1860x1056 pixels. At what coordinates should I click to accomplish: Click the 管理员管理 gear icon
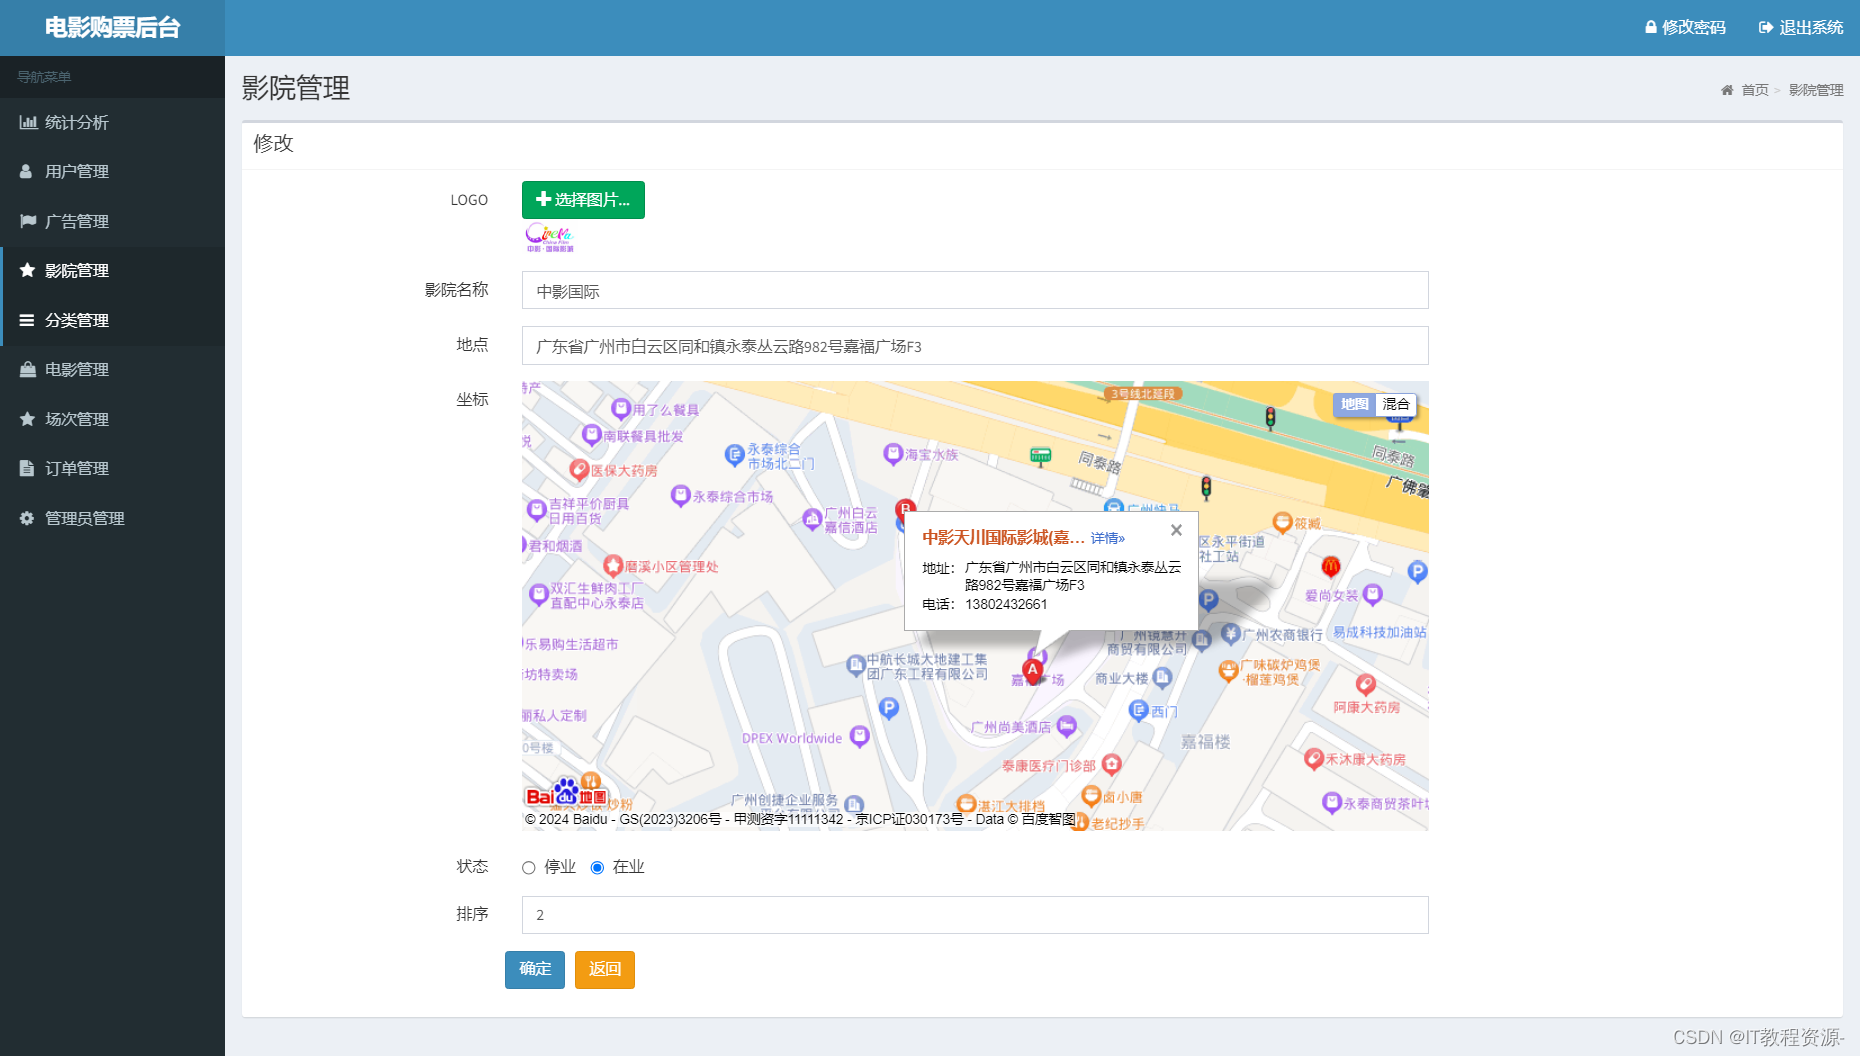point(27,518)
